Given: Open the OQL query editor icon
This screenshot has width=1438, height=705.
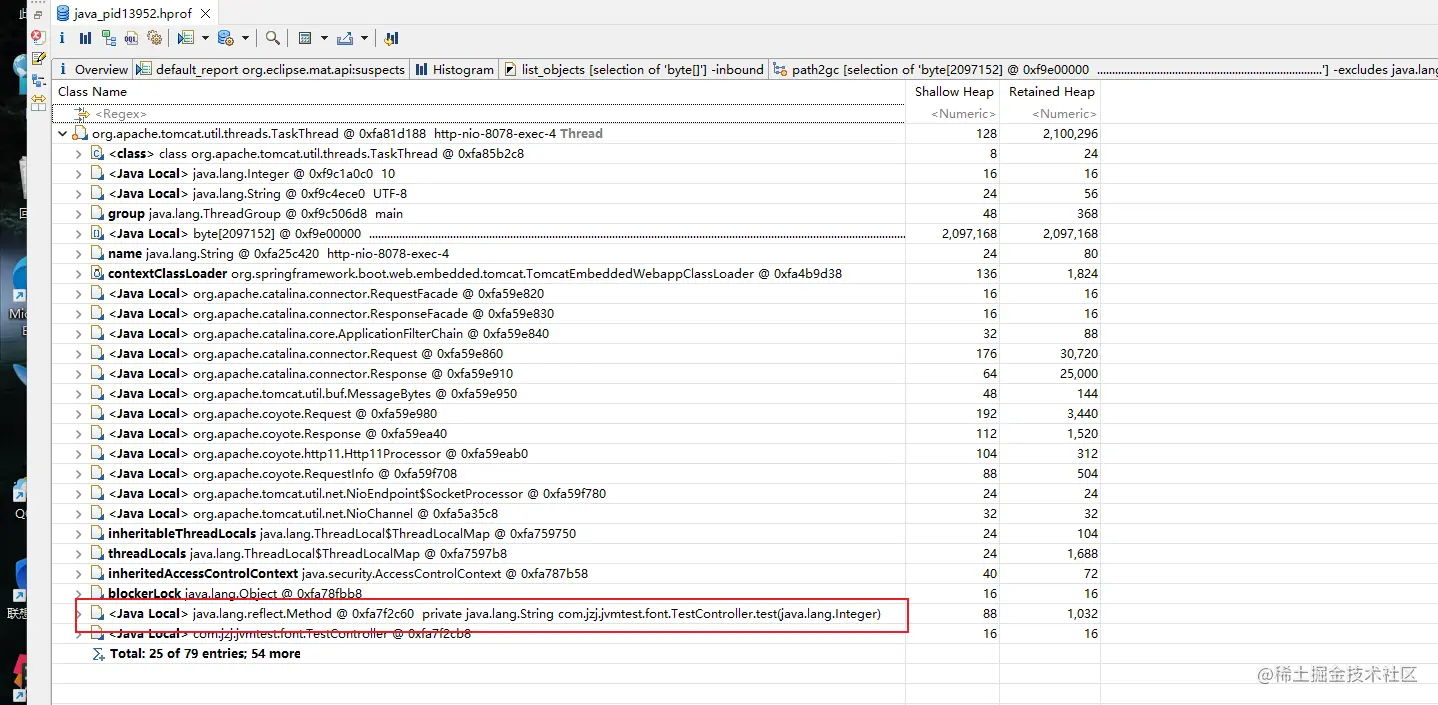Looking at the screenshot, I should pos(131,38).
